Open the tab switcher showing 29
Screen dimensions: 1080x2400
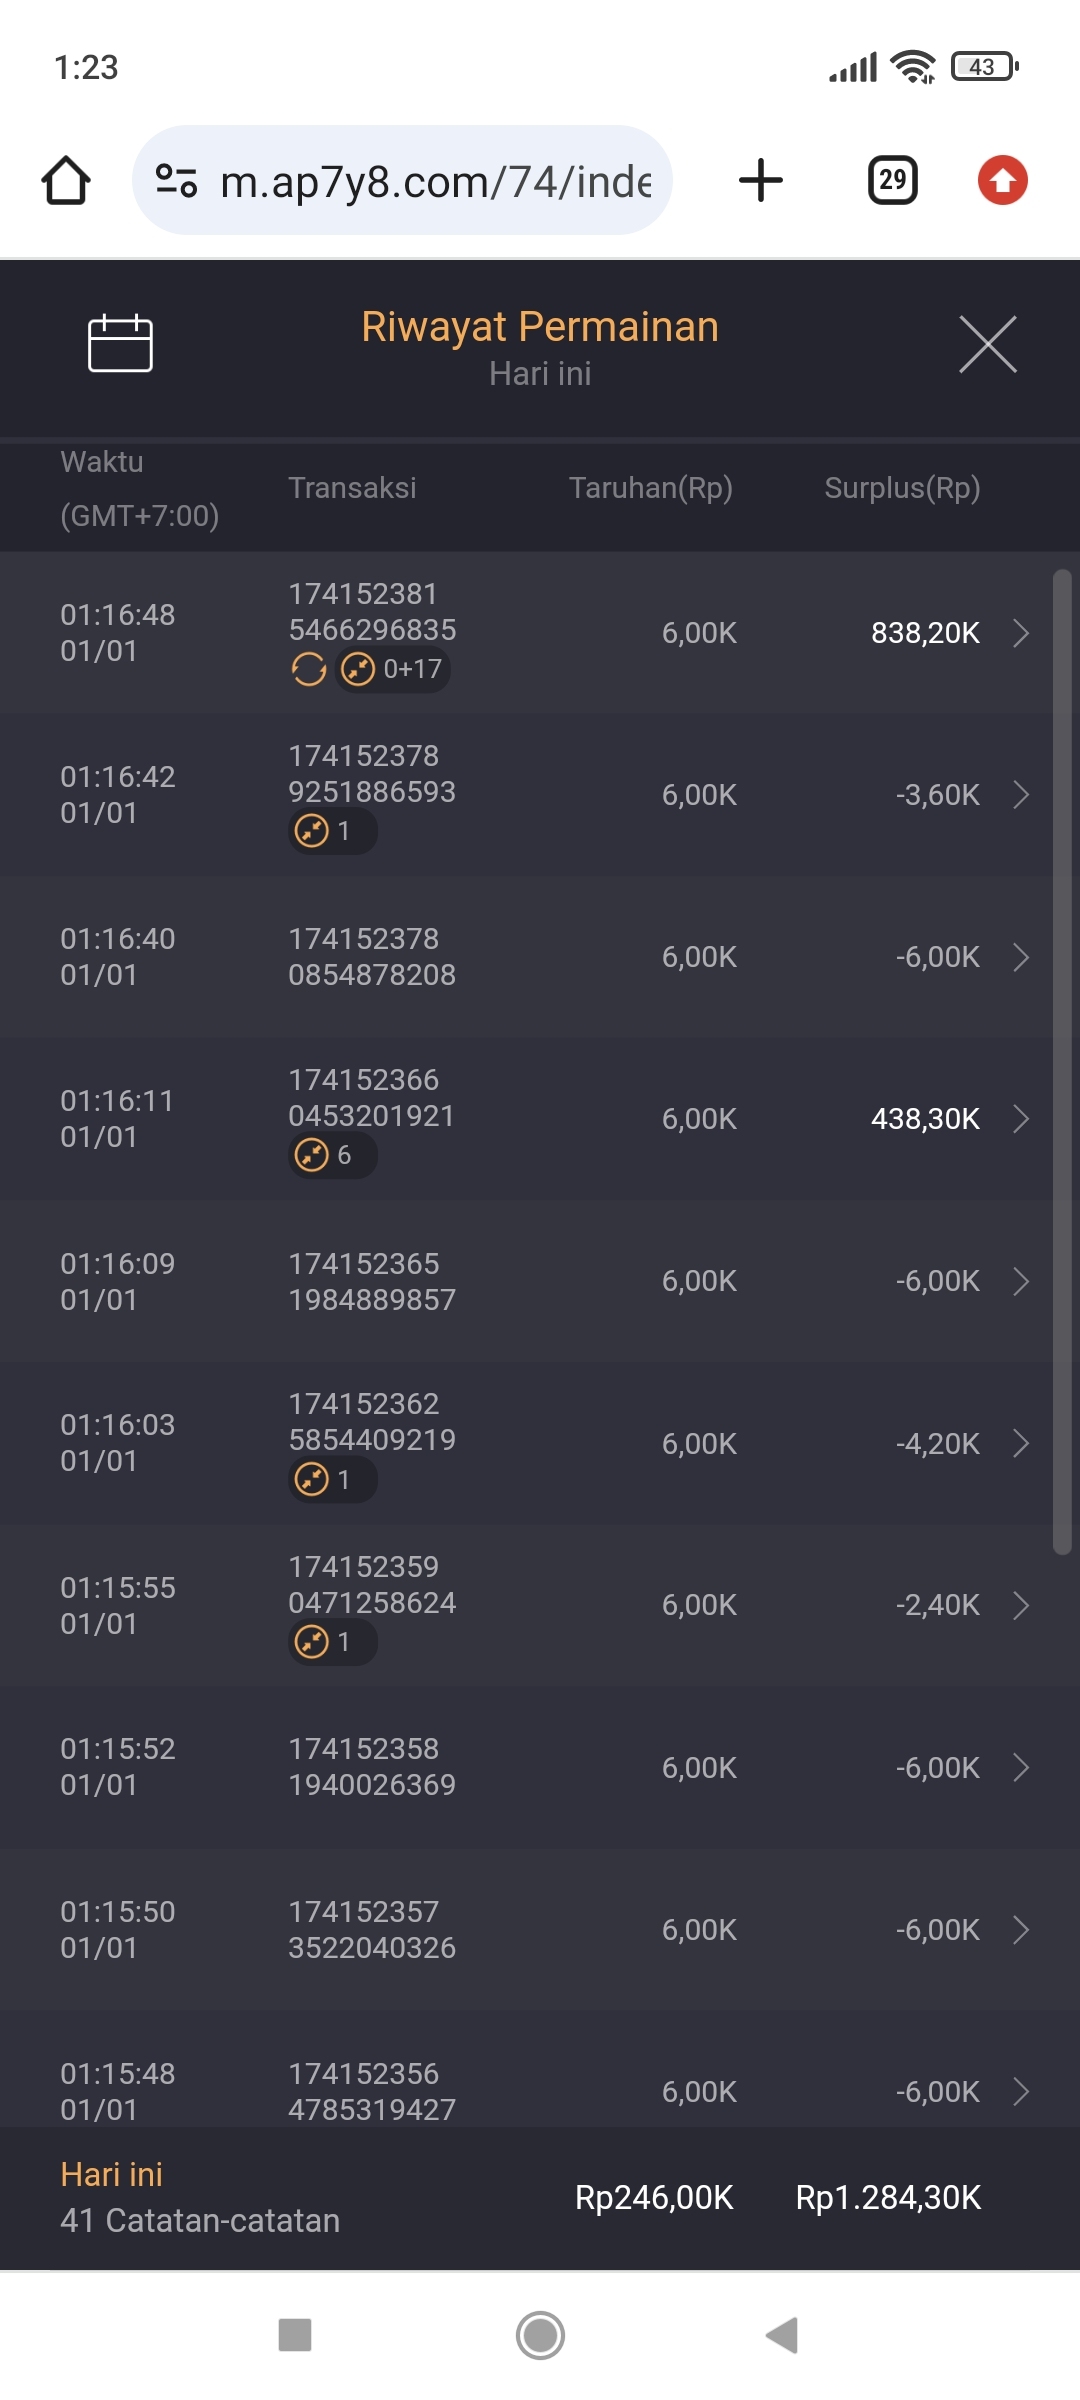pyautogui.click(x=892, y=181)
